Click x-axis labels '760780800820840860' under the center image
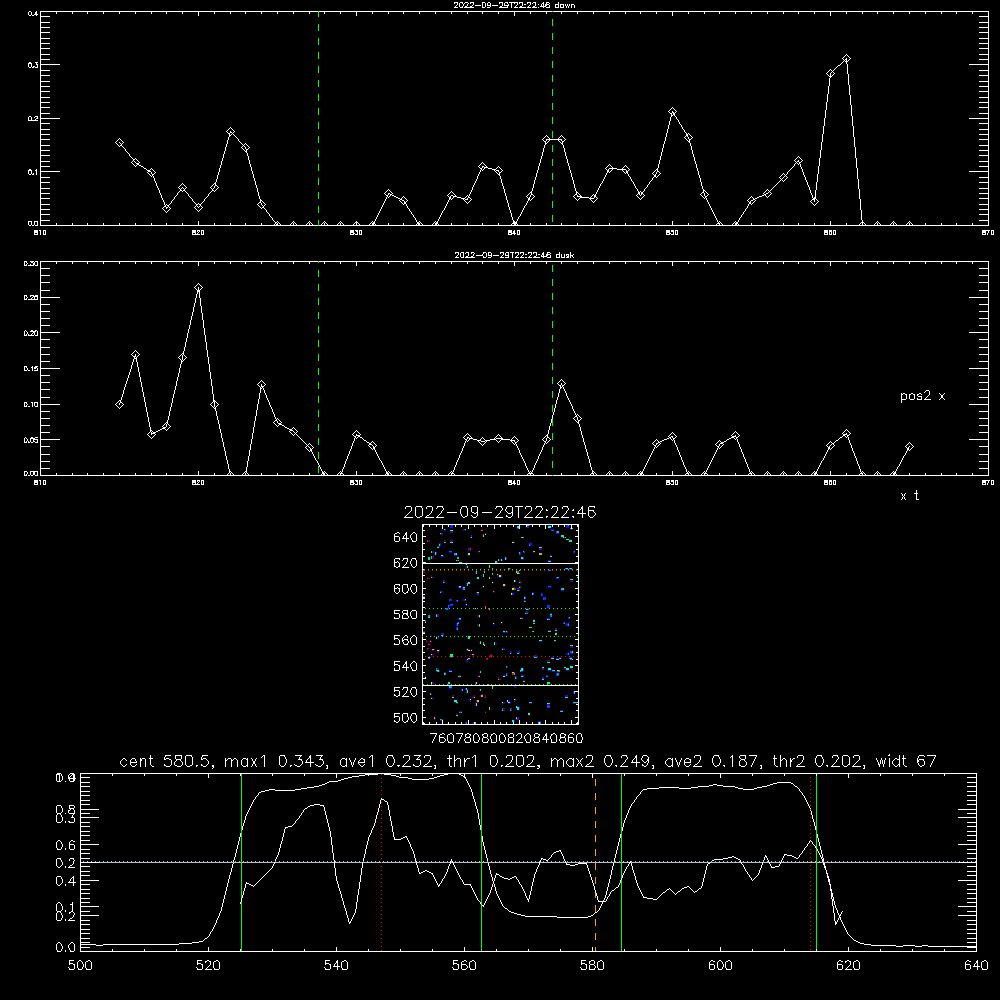This screenshot has height=1000, width=1000. 507,739
